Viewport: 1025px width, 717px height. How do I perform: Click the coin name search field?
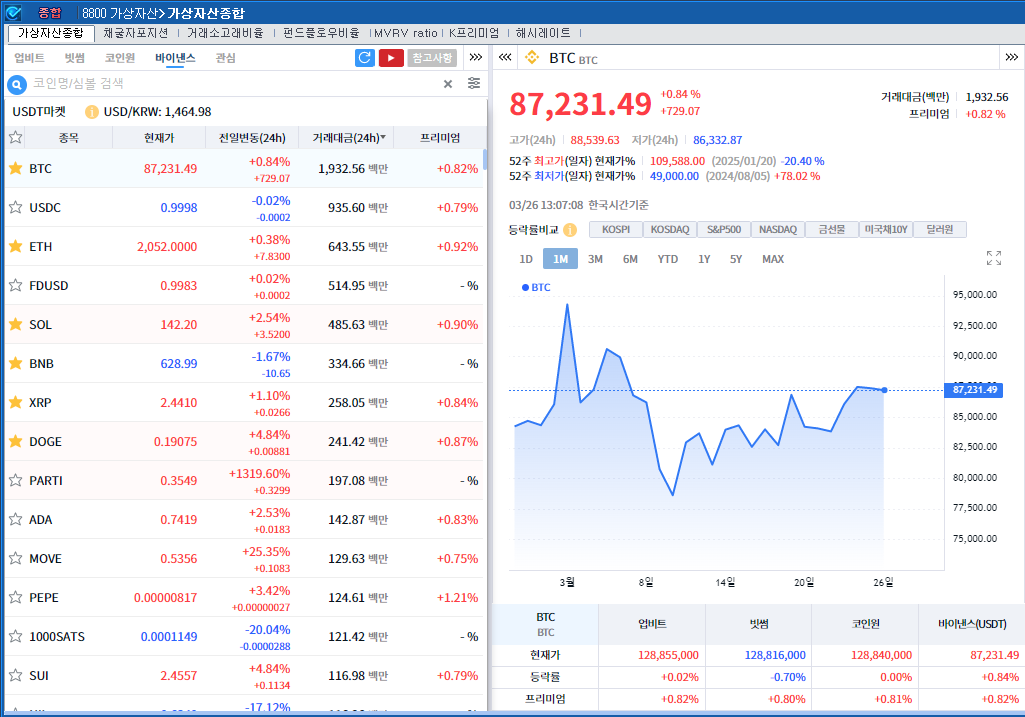click(x=230, y=84)
